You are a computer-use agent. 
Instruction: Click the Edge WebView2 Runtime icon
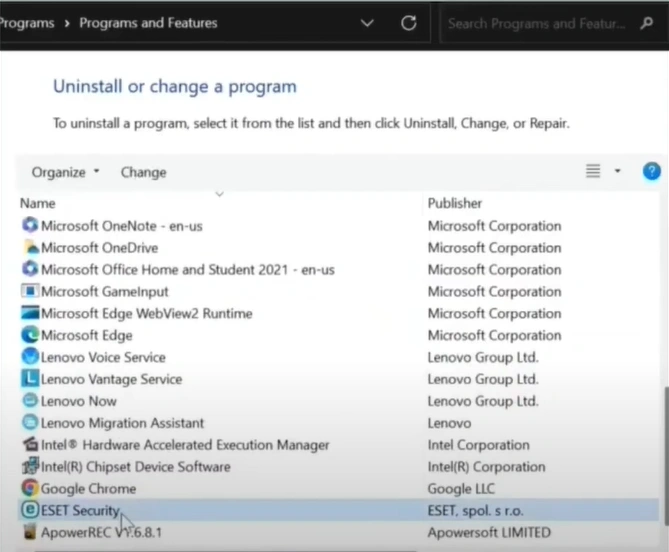(x=30, y=313)
